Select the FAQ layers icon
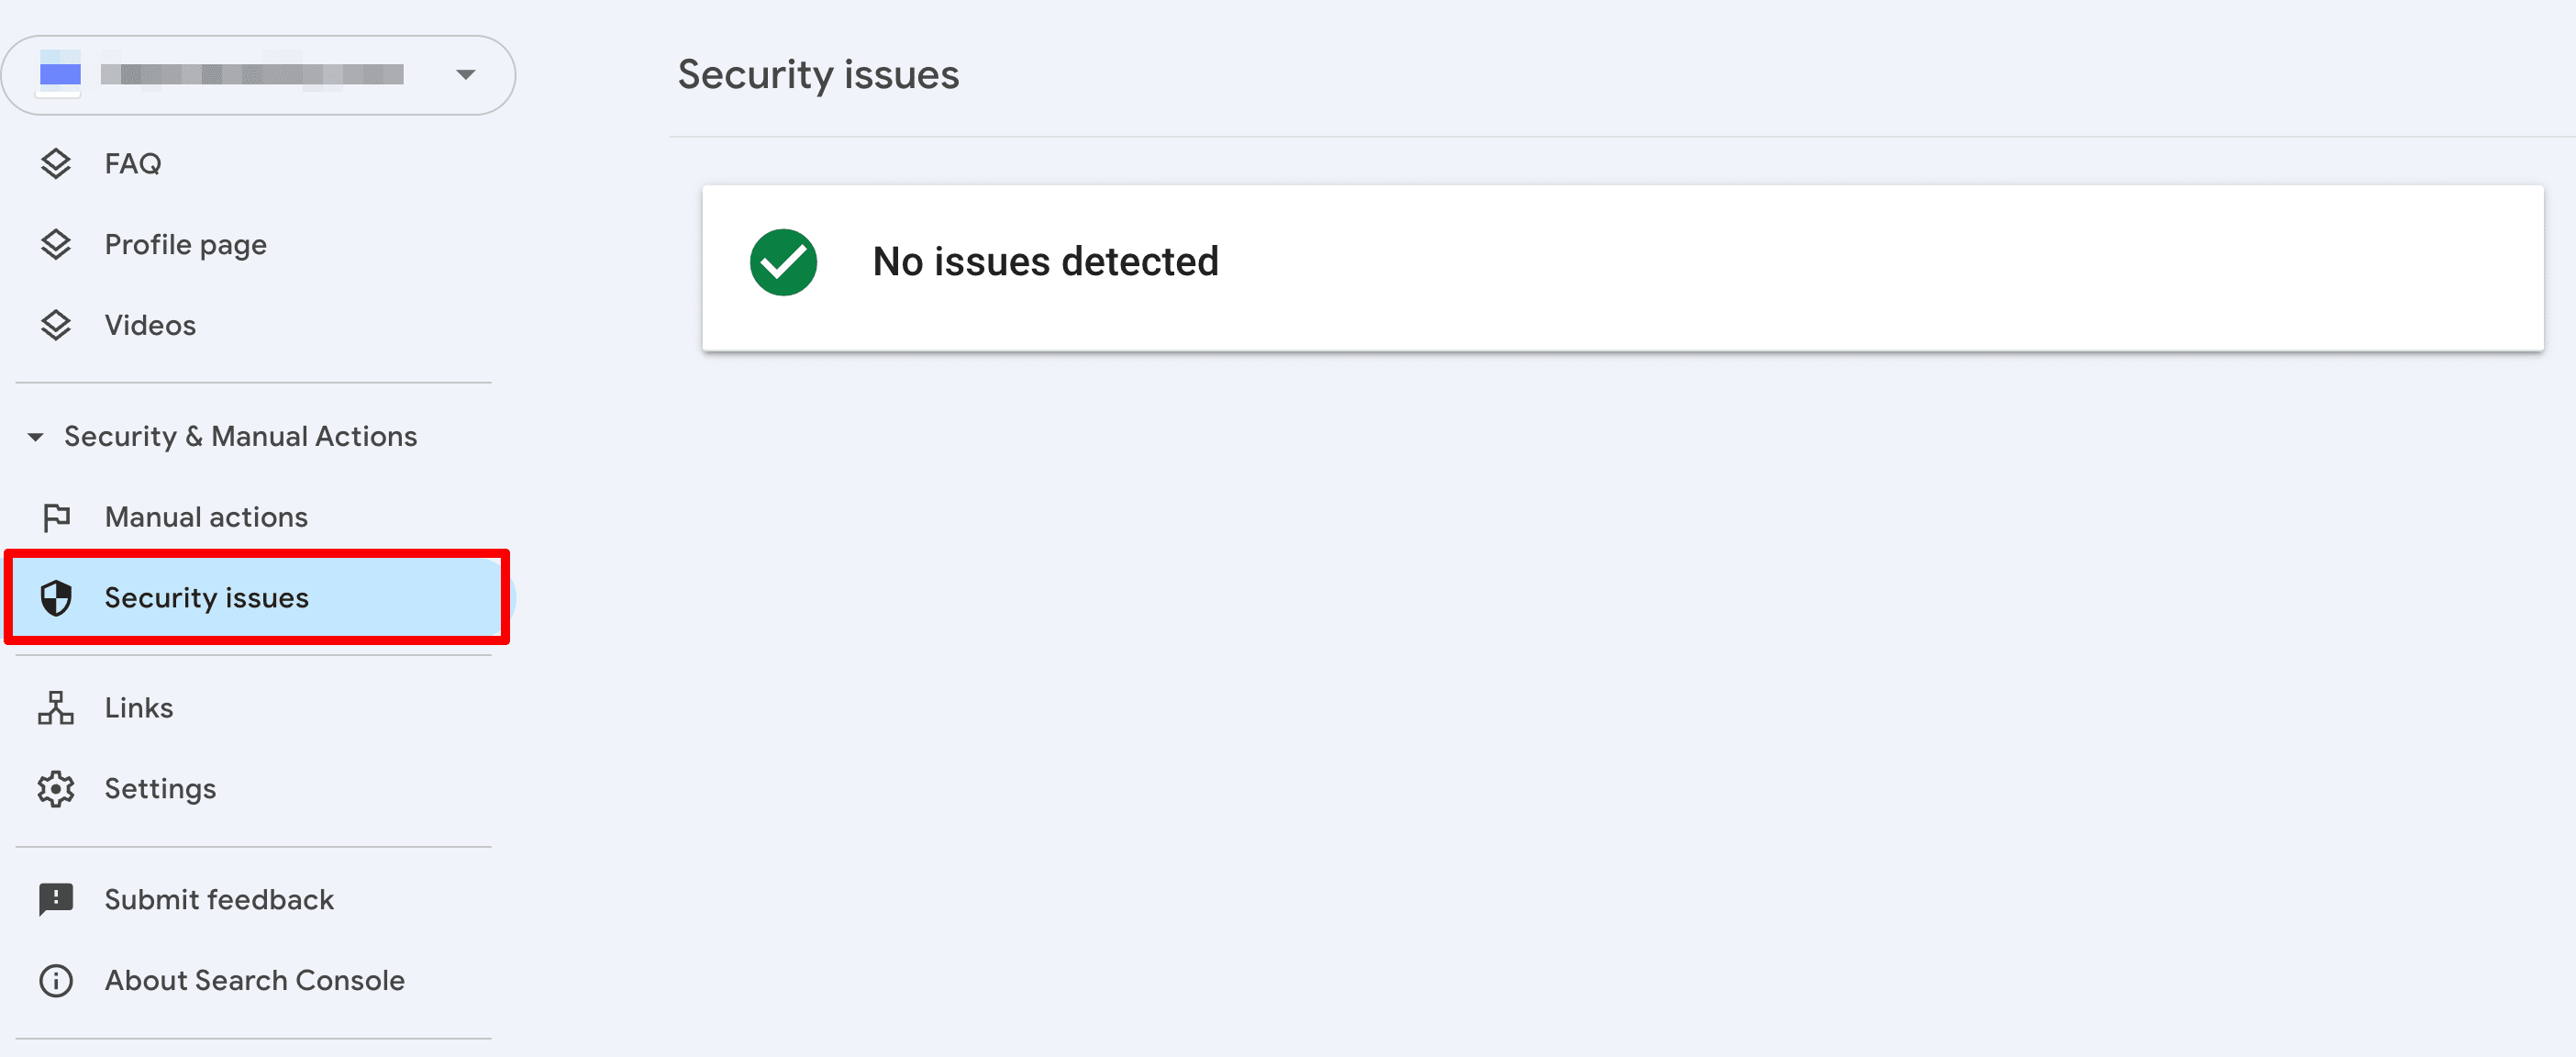2576x1057 pixels. coord(56,163)
